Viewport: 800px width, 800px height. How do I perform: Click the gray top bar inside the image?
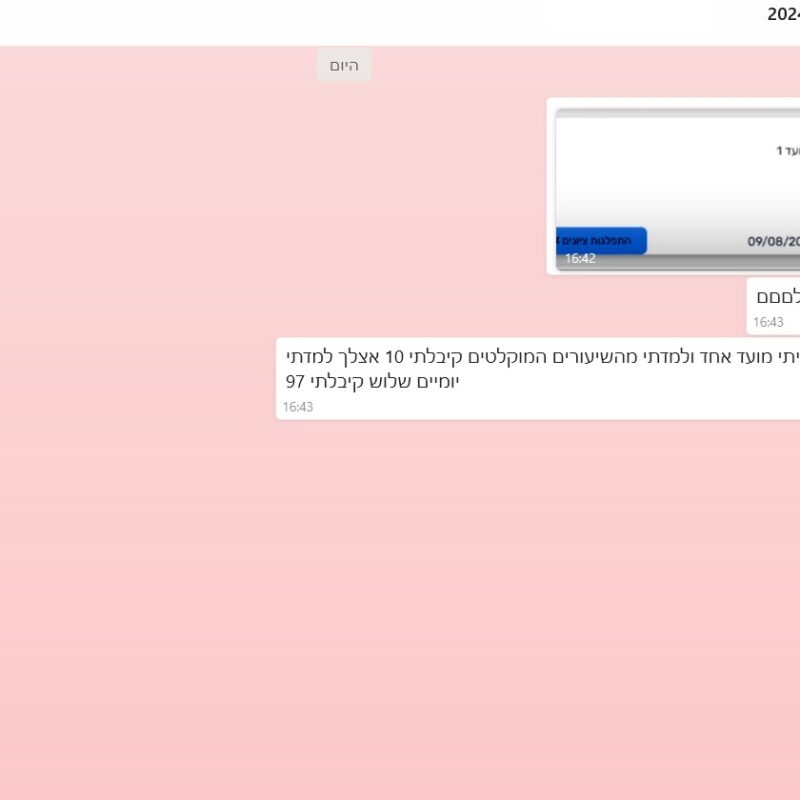[680, 113]
